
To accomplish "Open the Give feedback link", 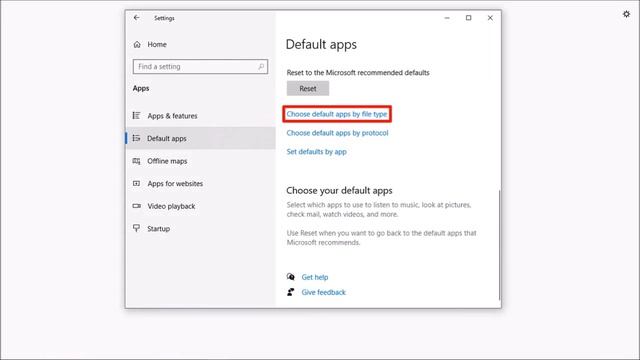I will 323,292.
